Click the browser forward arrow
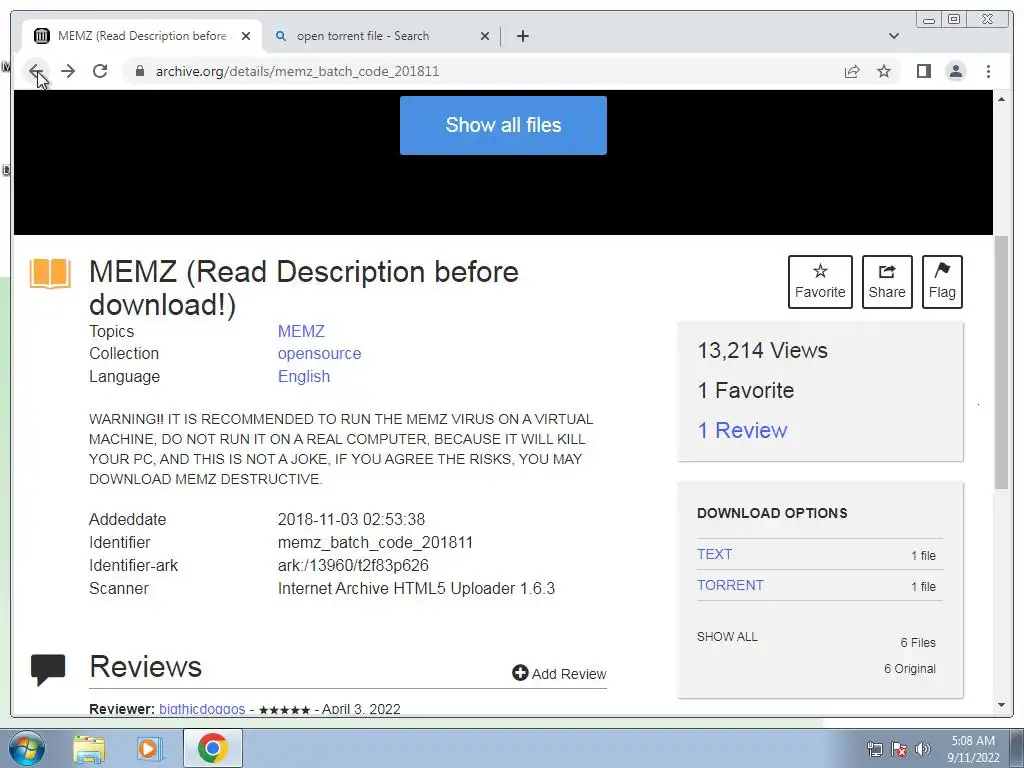The width and height of the screenshot is (1024, 768). tap(68, 71)
